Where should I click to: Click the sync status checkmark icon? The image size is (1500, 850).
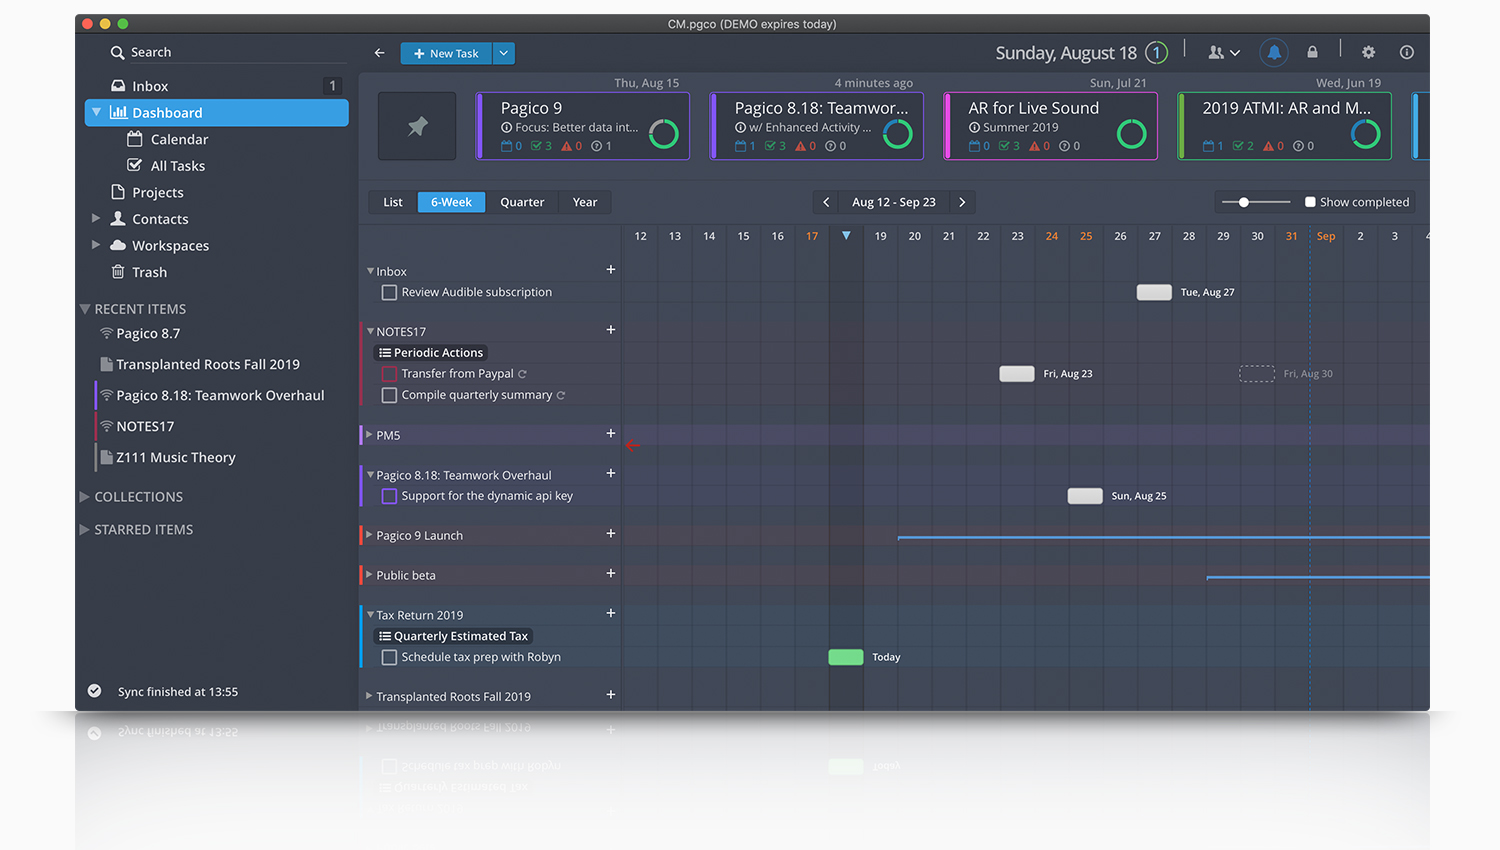[x=94, y=691]
